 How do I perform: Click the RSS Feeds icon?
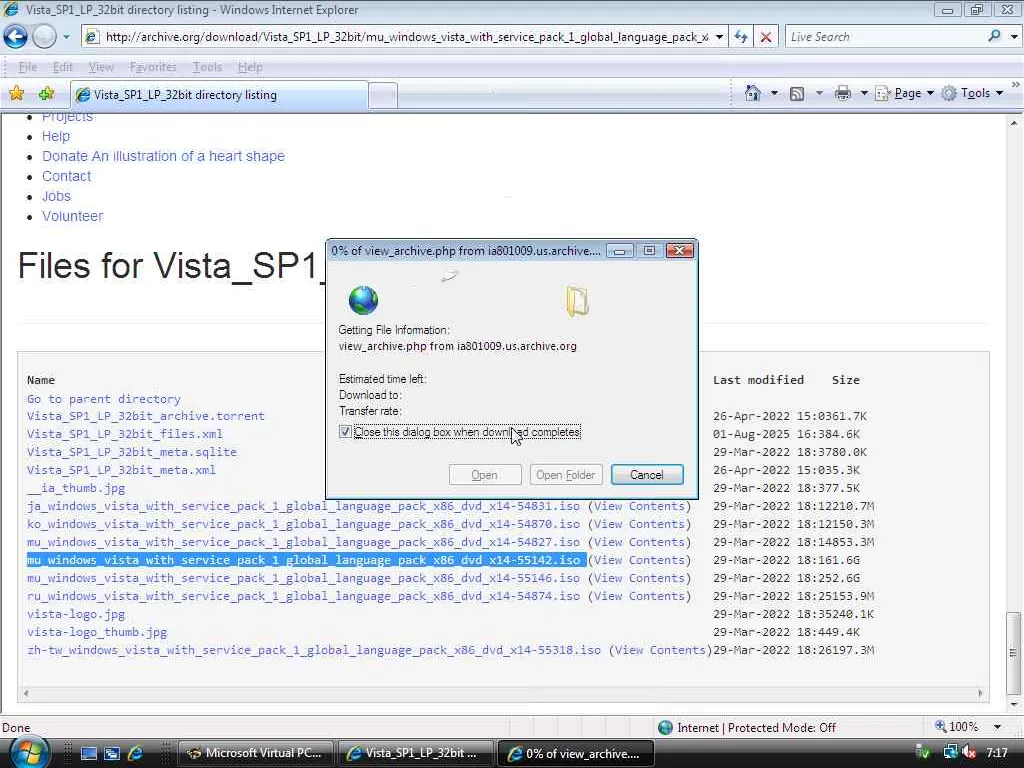(x=797, y=93)
